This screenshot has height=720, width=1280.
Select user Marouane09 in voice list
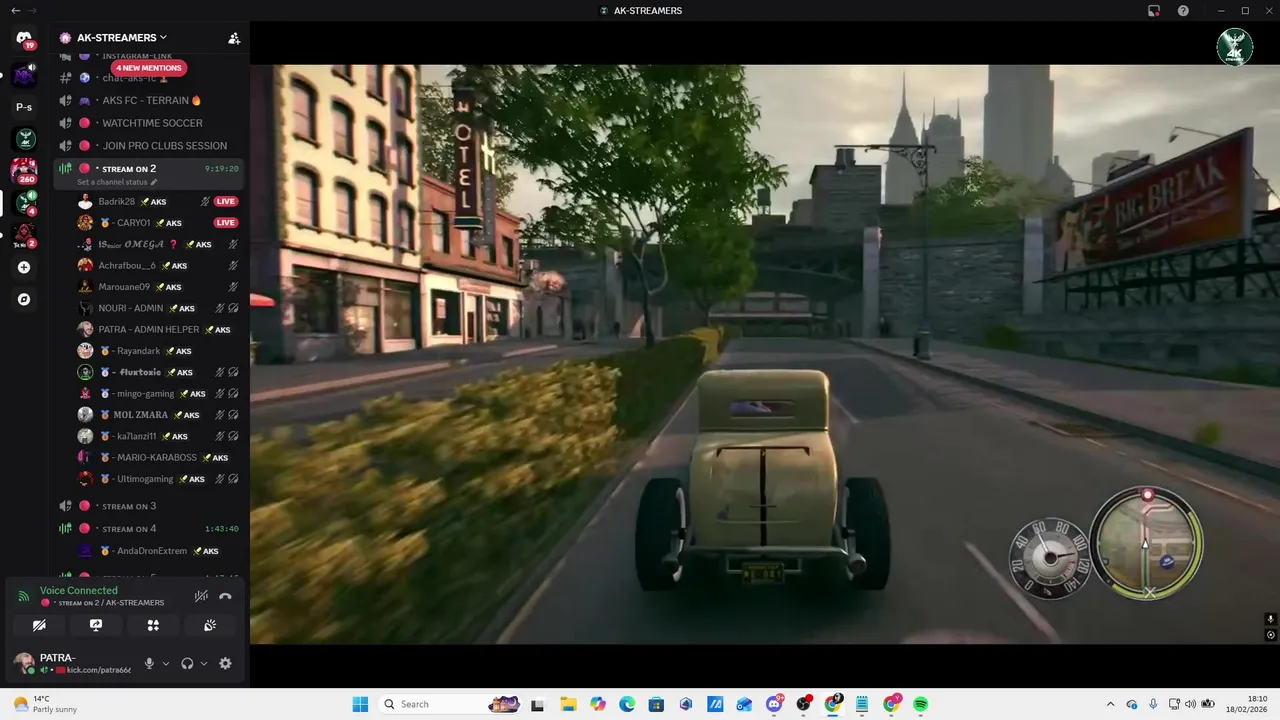(x=158, y=287)
